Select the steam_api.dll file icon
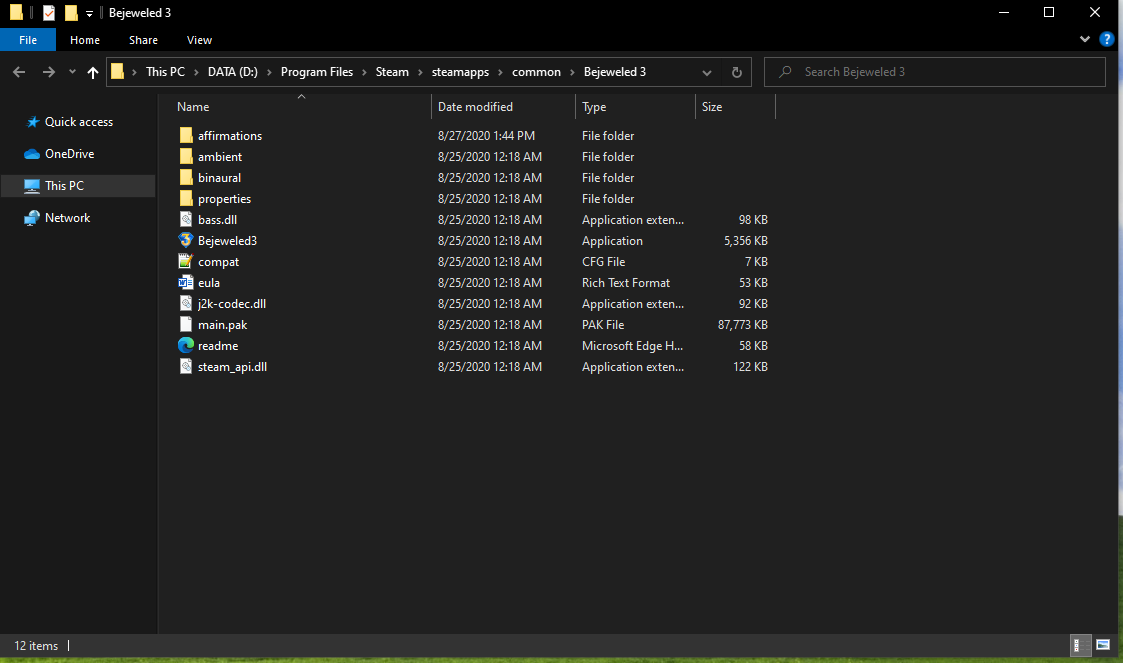The height and width of the screenshot is (663, 1123). pos(185,367)
